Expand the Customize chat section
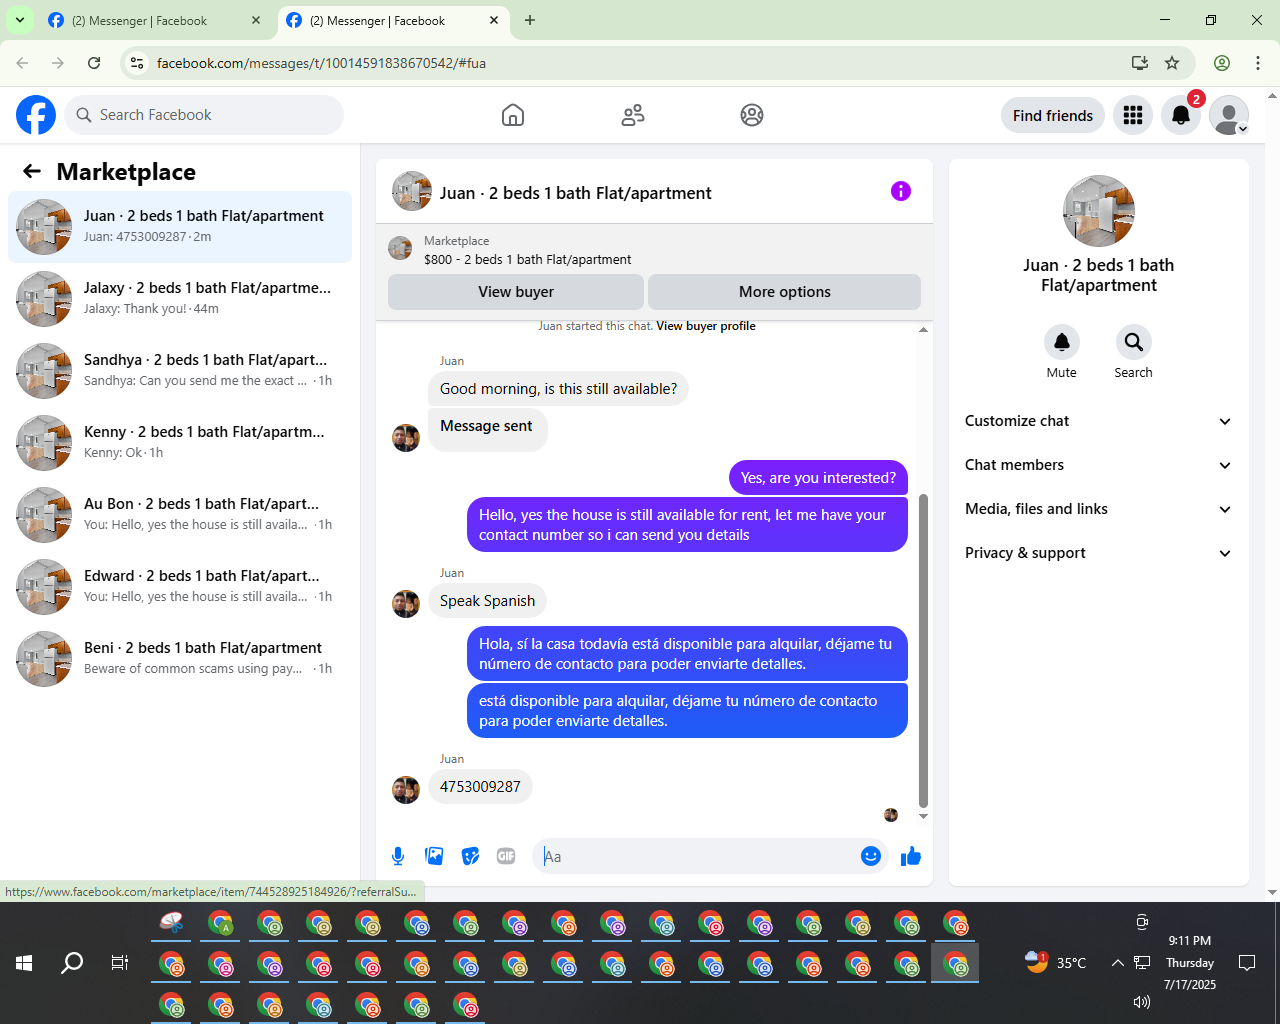Image resolution: width=1280 pixels, height=1024 pixels. click(x=1099, y=421)
